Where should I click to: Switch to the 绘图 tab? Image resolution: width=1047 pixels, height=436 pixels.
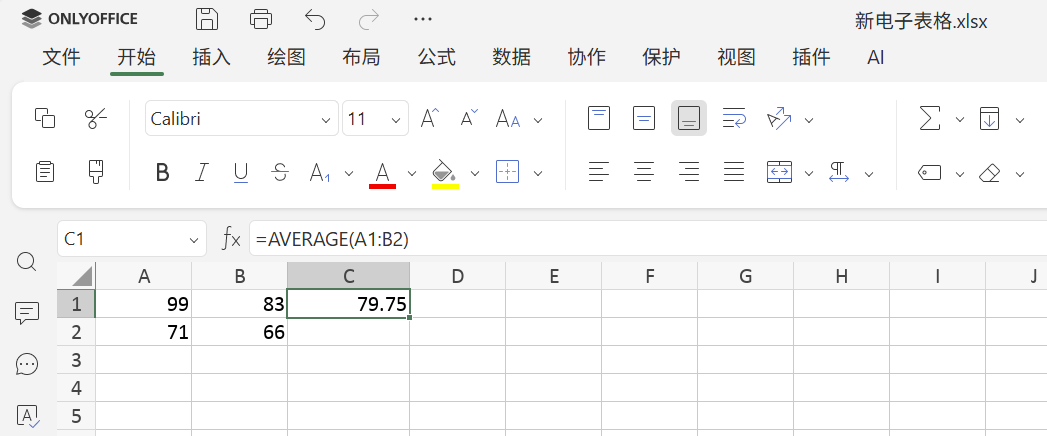[286, 57]
